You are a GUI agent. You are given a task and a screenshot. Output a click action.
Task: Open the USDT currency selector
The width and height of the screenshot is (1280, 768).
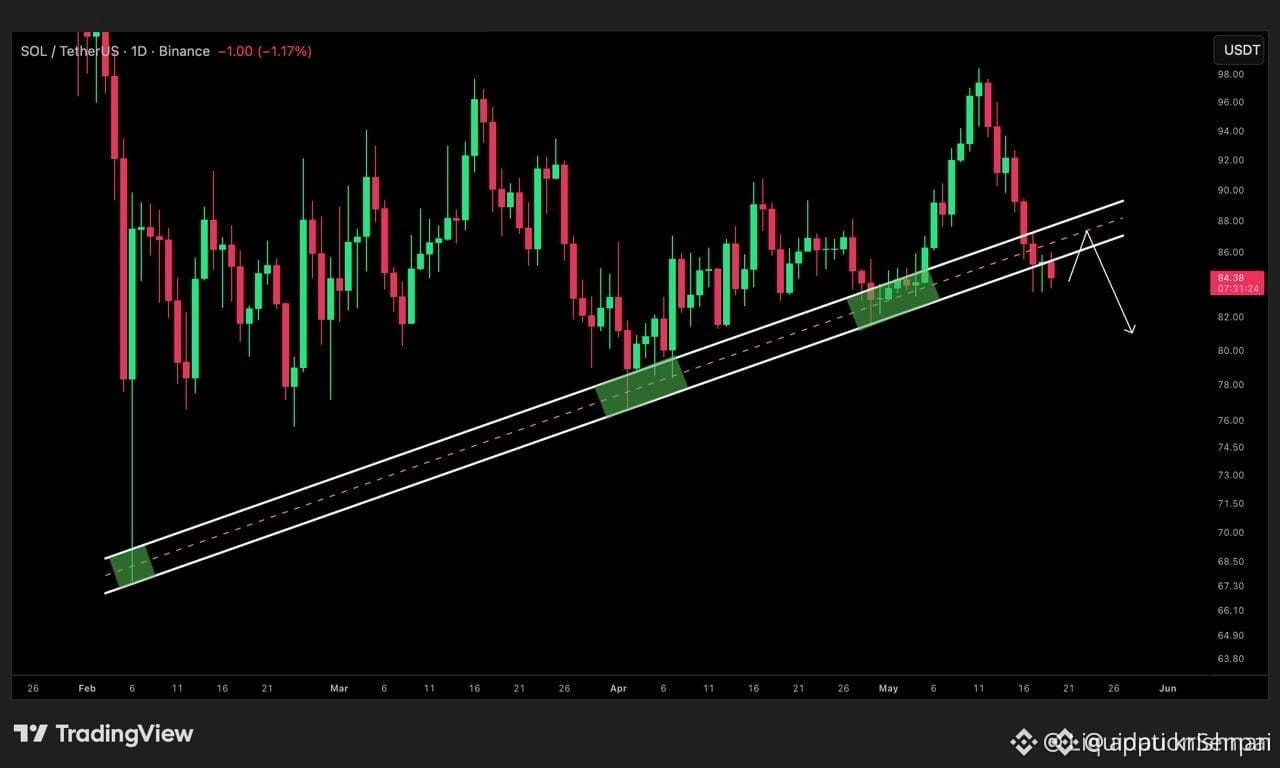point(1238,50)
